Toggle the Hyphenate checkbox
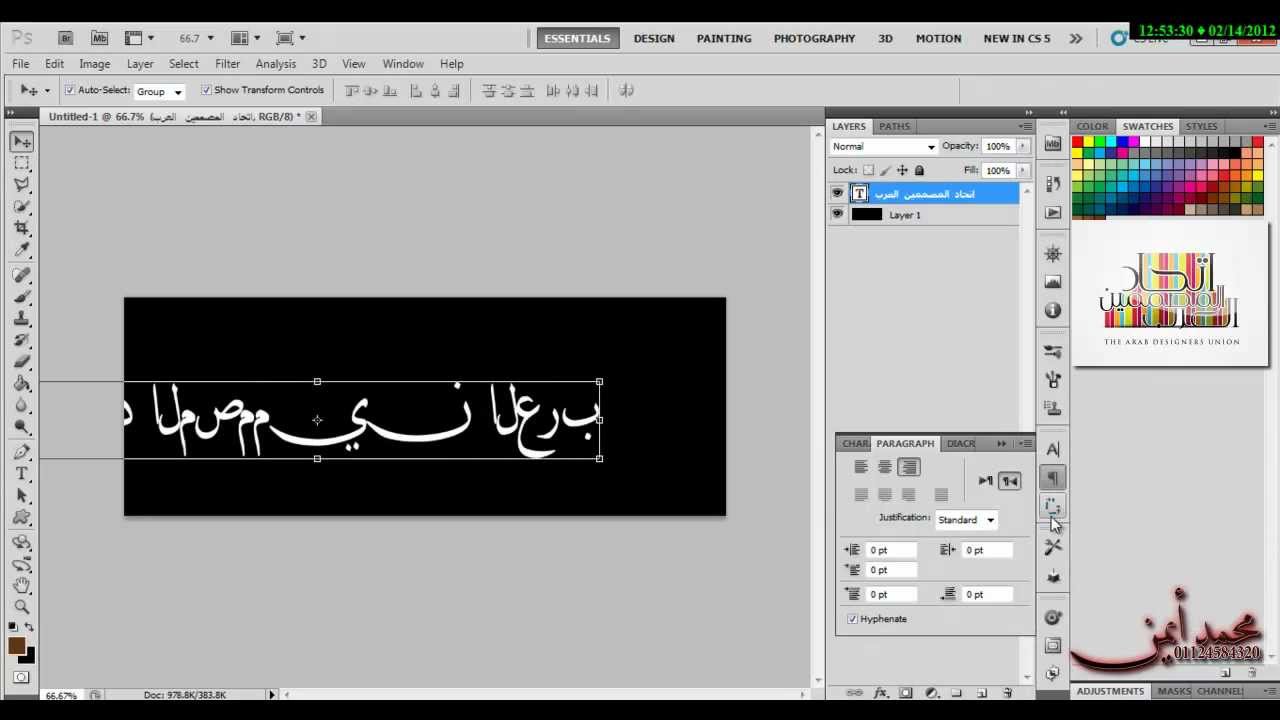Screen dimensions: 1280x720 tap(852, 619)
